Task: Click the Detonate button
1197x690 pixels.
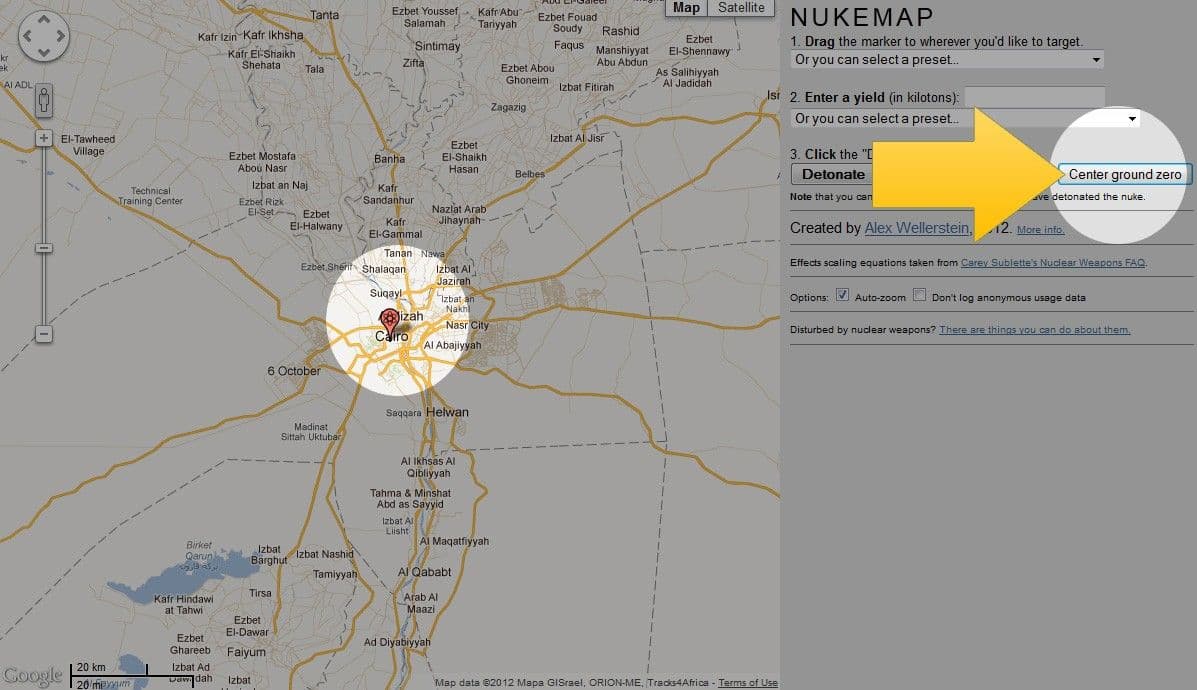Action: pos(833,174)
